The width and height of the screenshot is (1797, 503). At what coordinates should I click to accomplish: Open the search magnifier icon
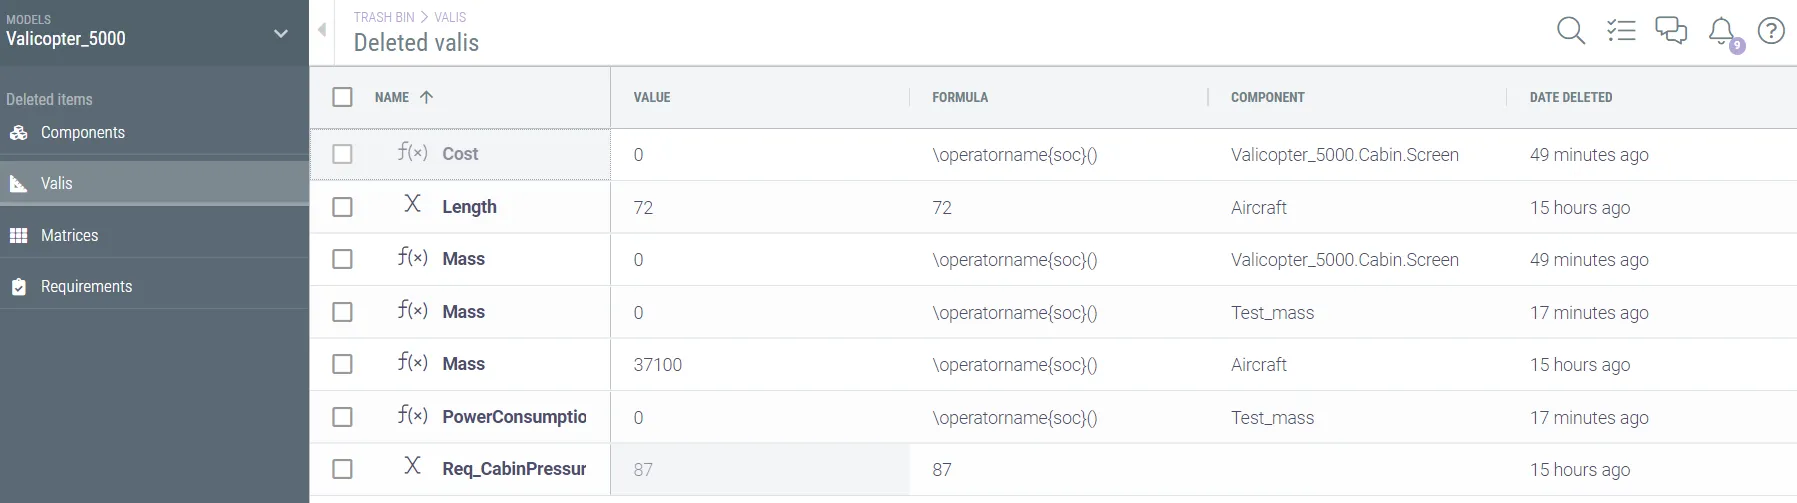(1570, 31)
